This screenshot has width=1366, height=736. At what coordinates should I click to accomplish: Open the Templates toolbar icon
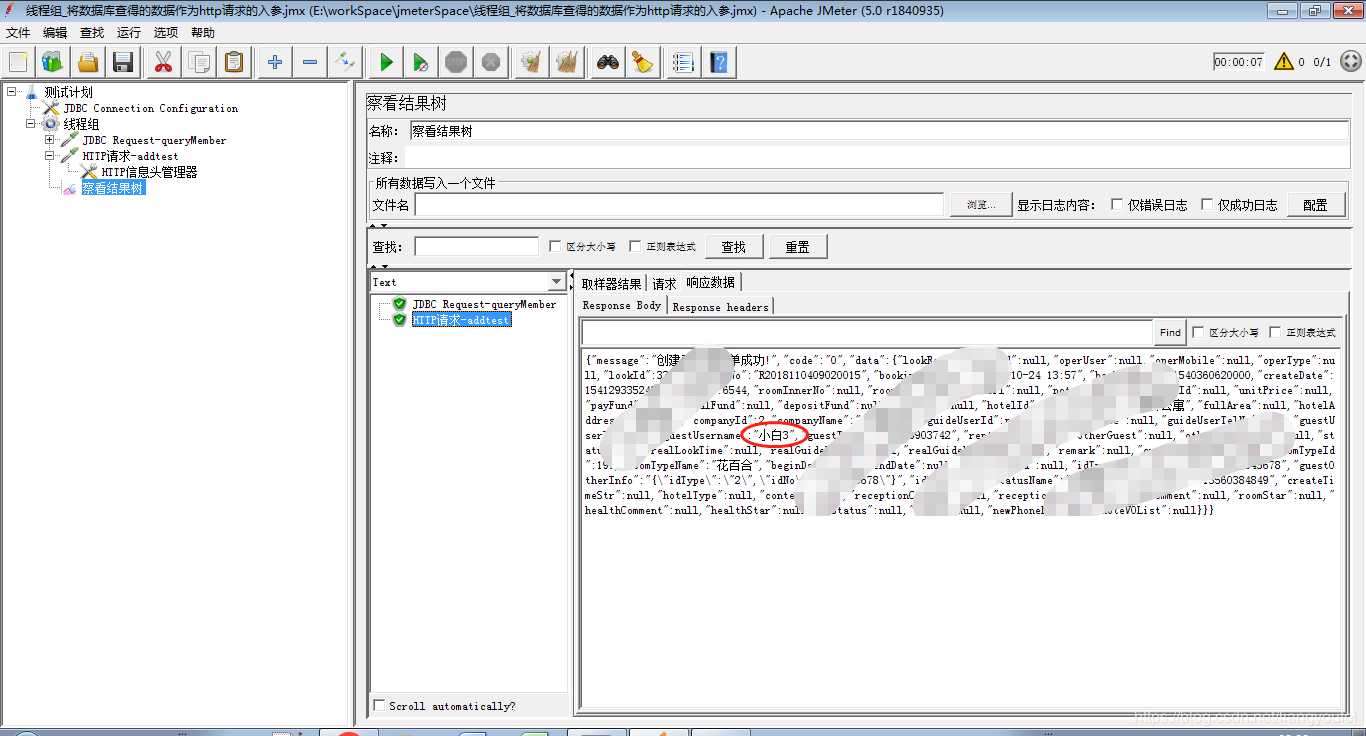(53, 63)
